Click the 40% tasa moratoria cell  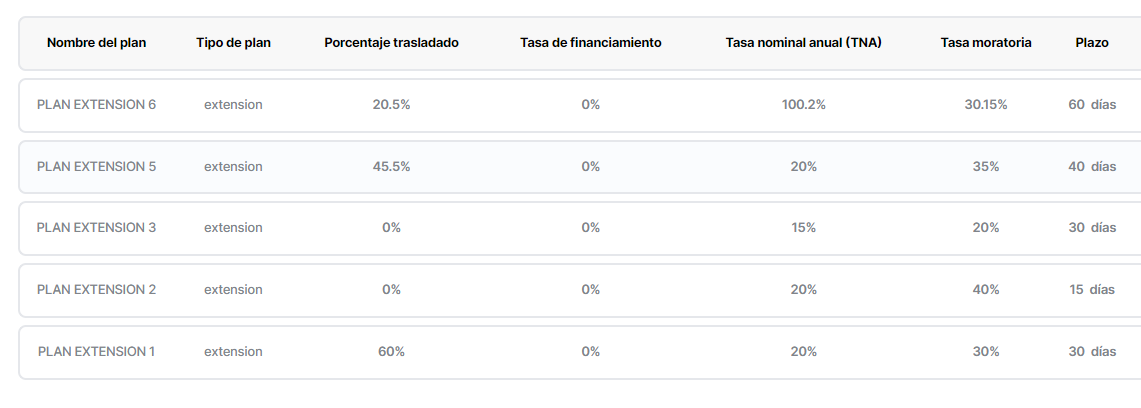[985, 290]
